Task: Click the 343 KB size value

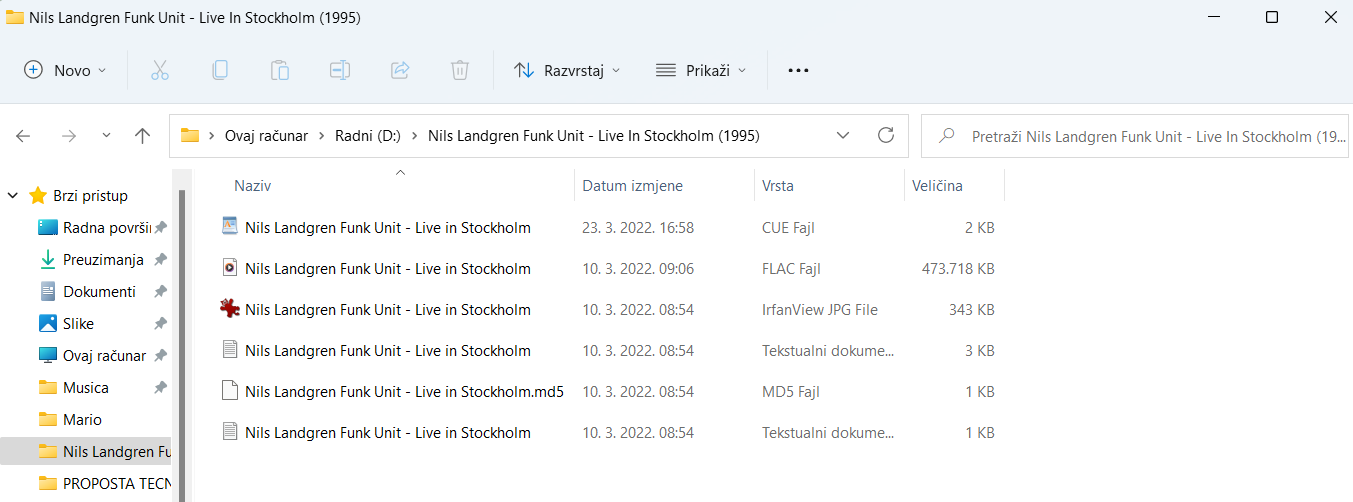Action: [972, 309]
